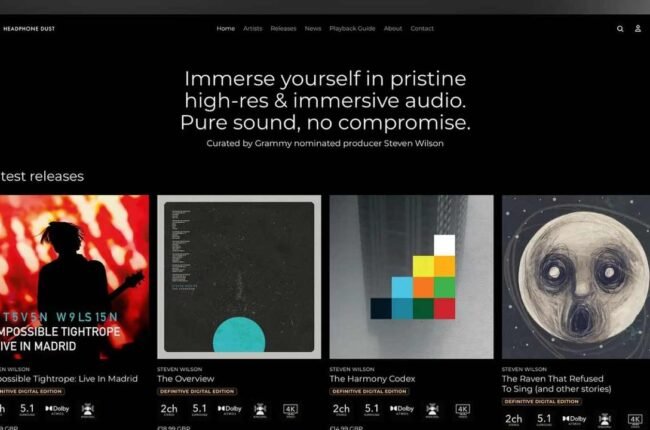Viewport: 650px width, 430px height.
Task: Click the Headphone Dust logo
Action: (x=29, y=29)
